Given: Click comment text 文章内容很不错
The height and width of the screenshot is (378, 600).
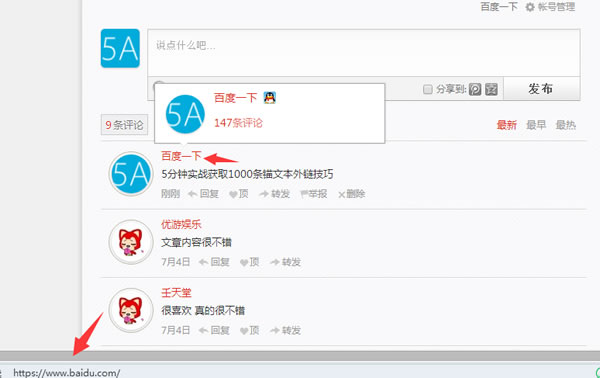Looking at the screenshot, I should 196,242.
